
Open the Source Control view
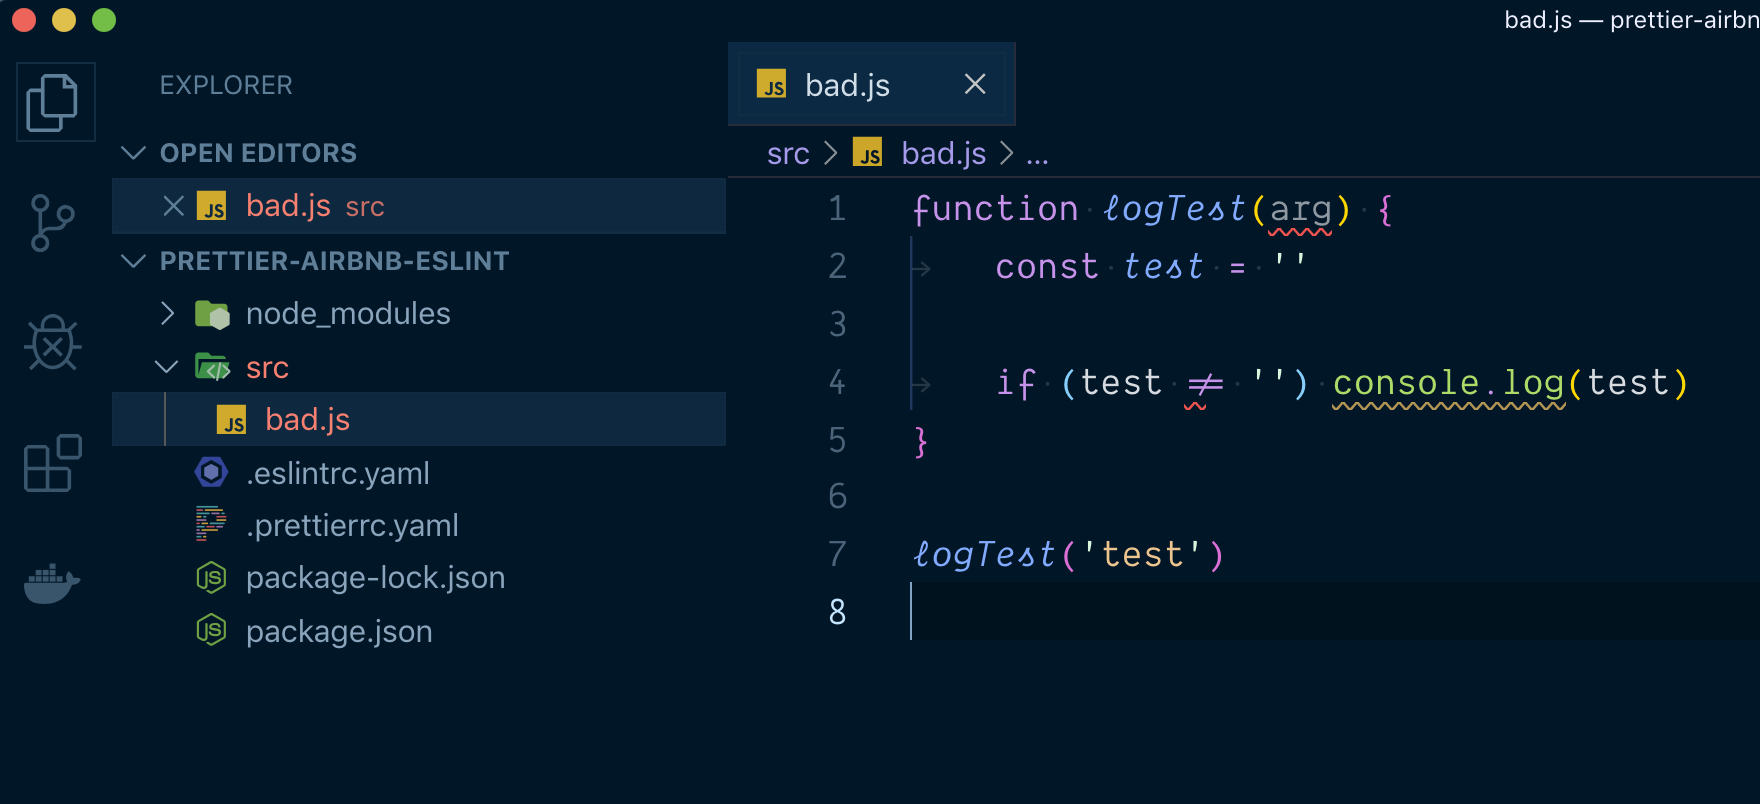pyautogui.click(x=53, y=222)
